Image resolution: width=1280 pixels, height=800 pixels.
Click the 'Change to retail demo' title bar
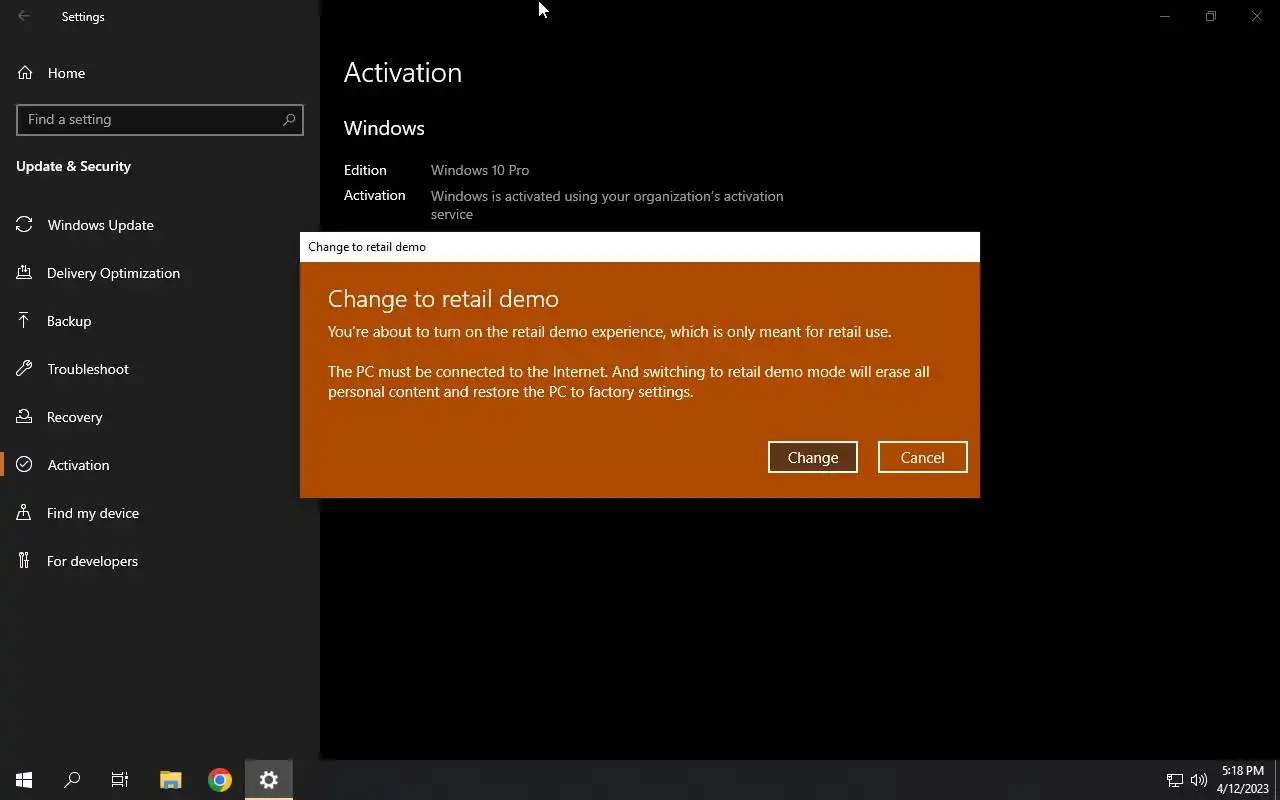pos(640,247)
